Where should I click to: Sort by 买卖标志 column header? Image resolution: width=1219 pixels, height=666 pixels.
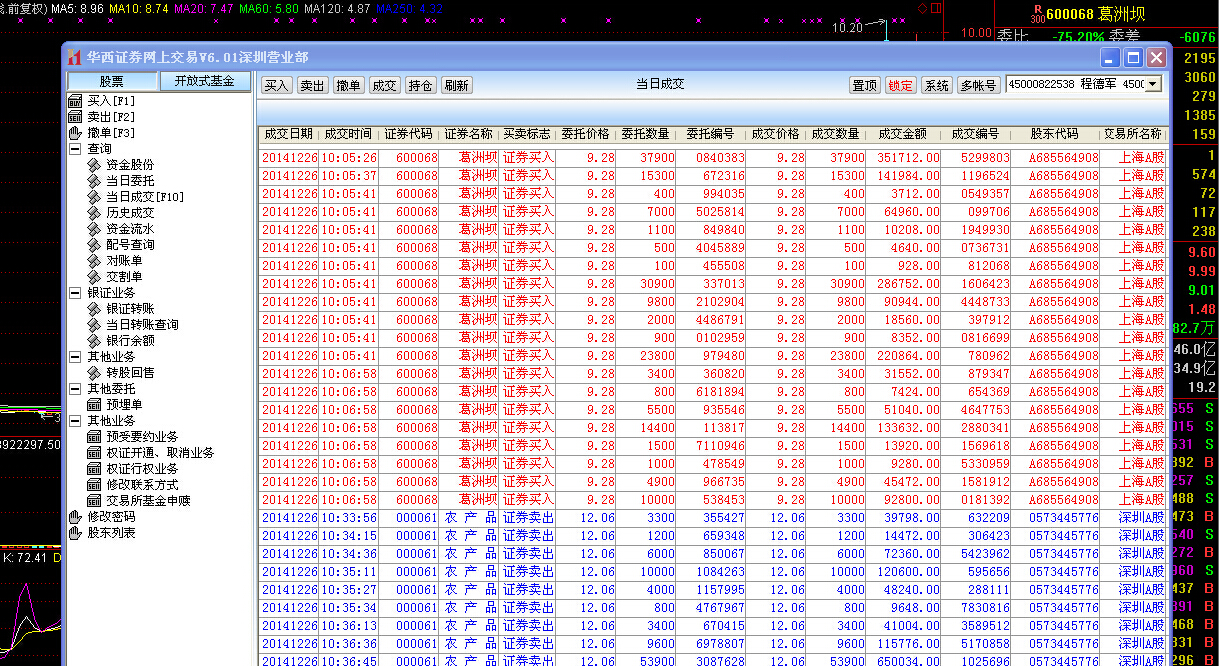pos(527,134)
